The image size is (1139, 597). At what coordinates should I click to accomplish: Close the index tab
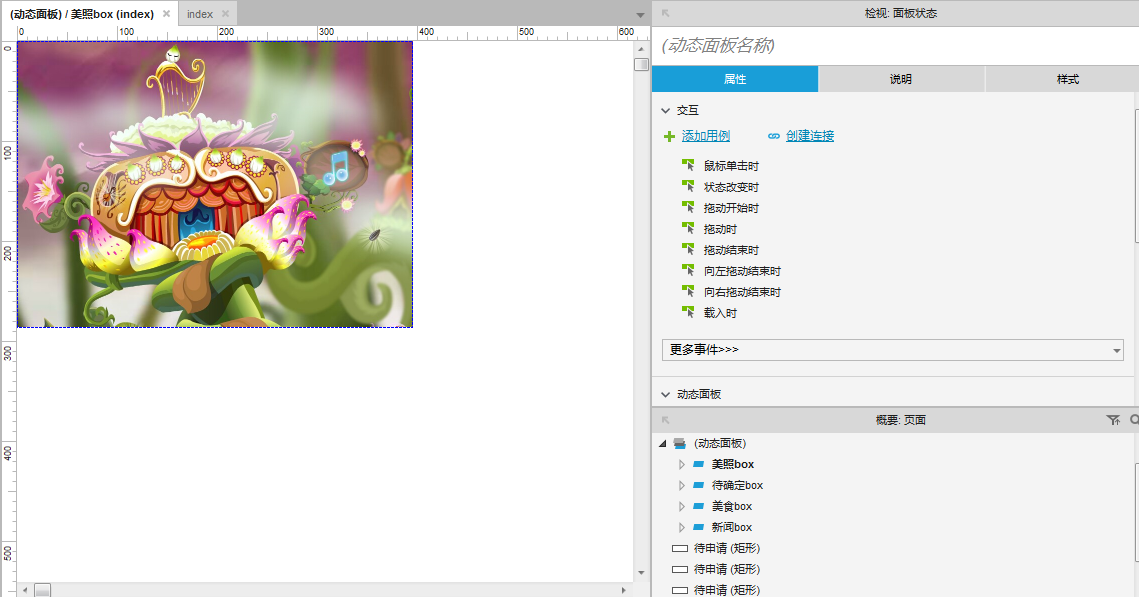pos(225,14)
